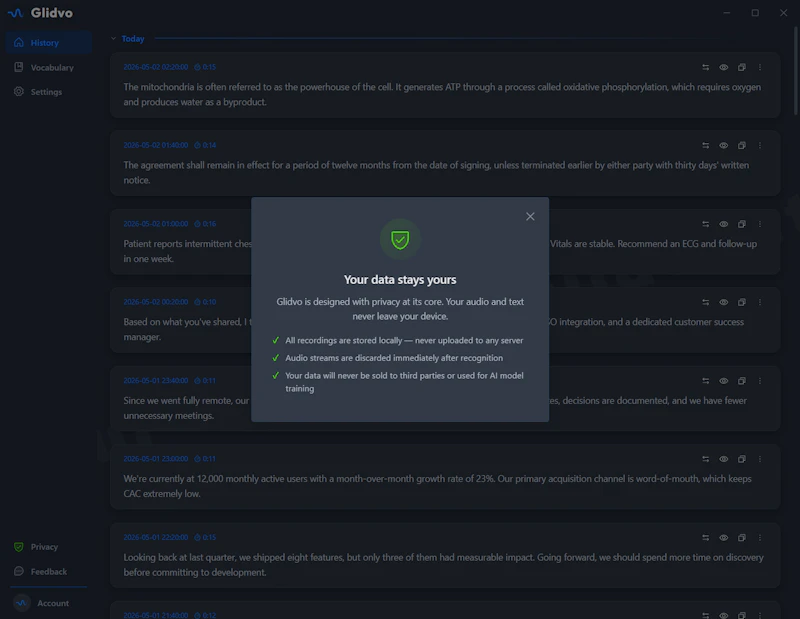The height and width of the screenshot is (619, 800).
Task: Copy the fully remote transcript
Action: [x=742, y=381]
